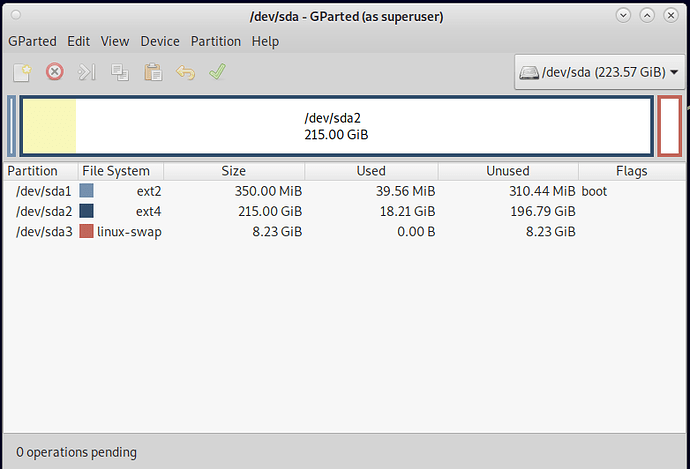The image size is (690, 469).
Task: Click the window menu circle in title bar
Action: (x=16, y=15)
